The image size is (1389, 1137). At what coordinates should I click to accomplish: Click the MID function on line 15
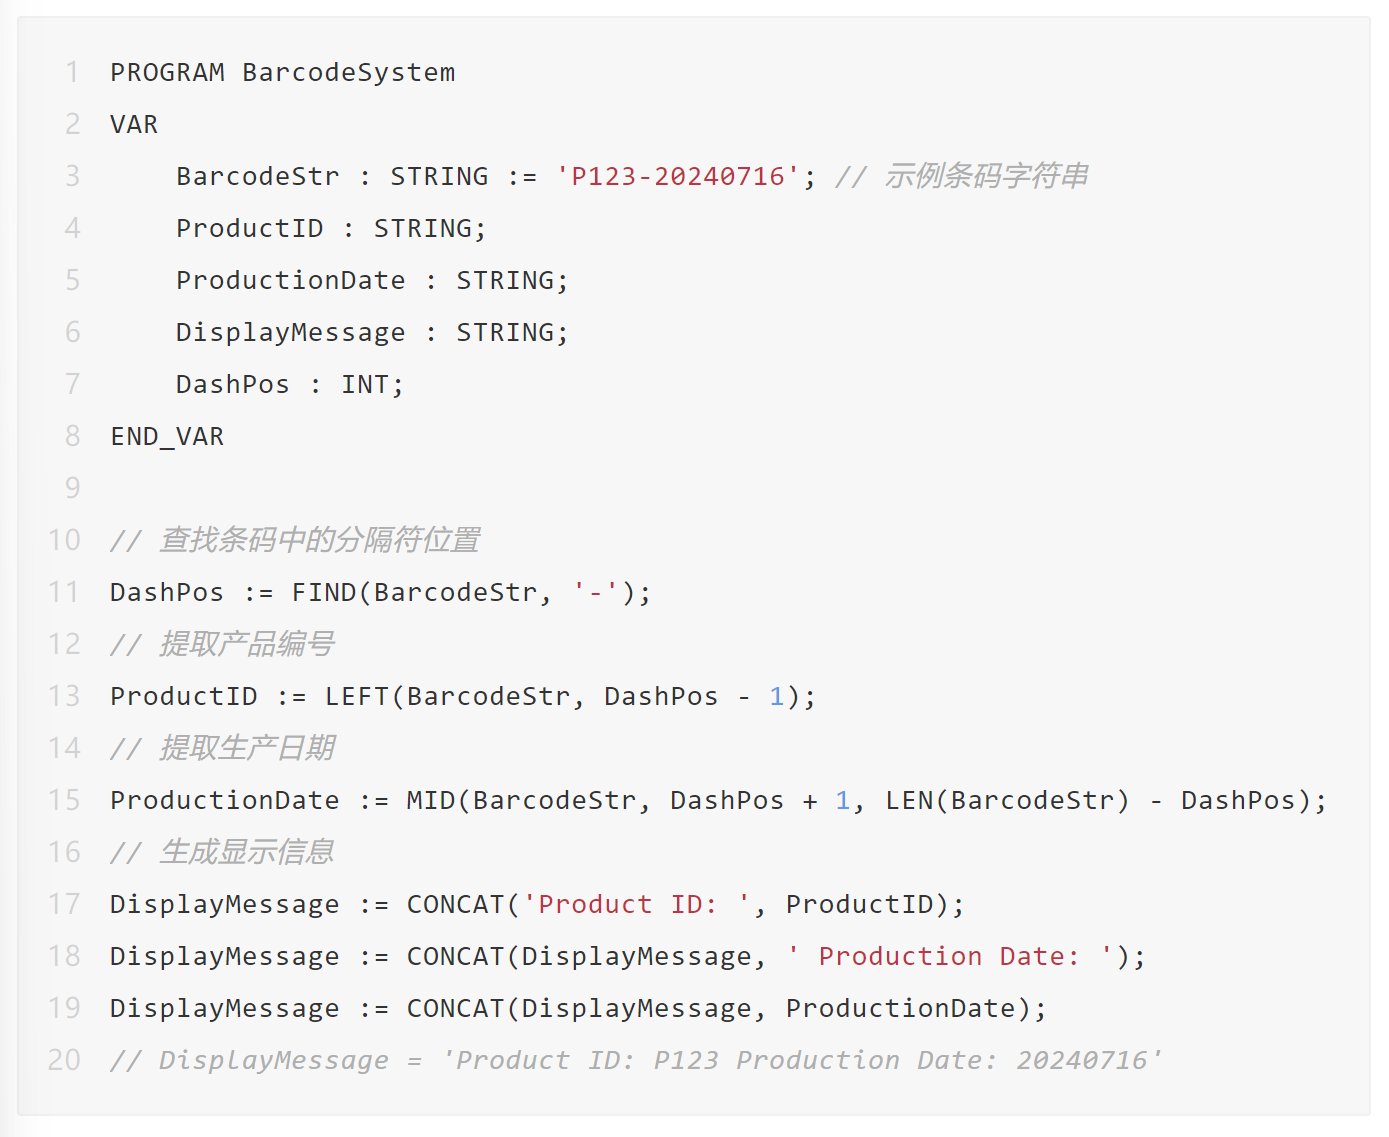[431, 800]
